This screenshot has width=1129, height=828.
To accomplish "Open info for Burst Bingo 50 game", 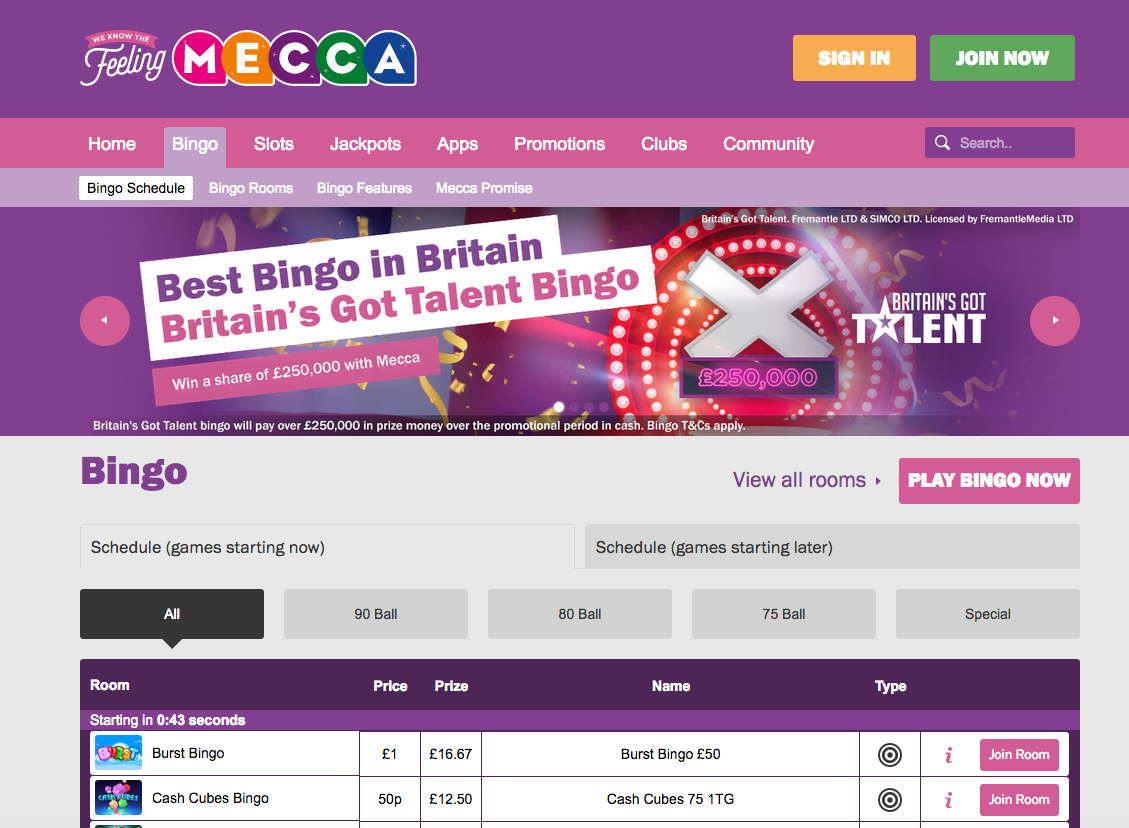I will [x=947, y=754].
